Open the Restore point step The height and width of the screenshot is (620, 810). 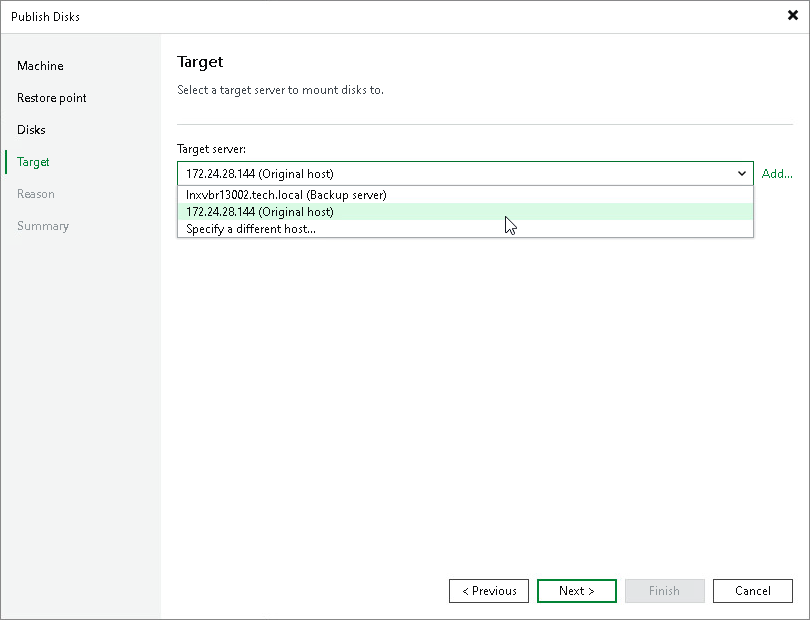click(51, 98)
